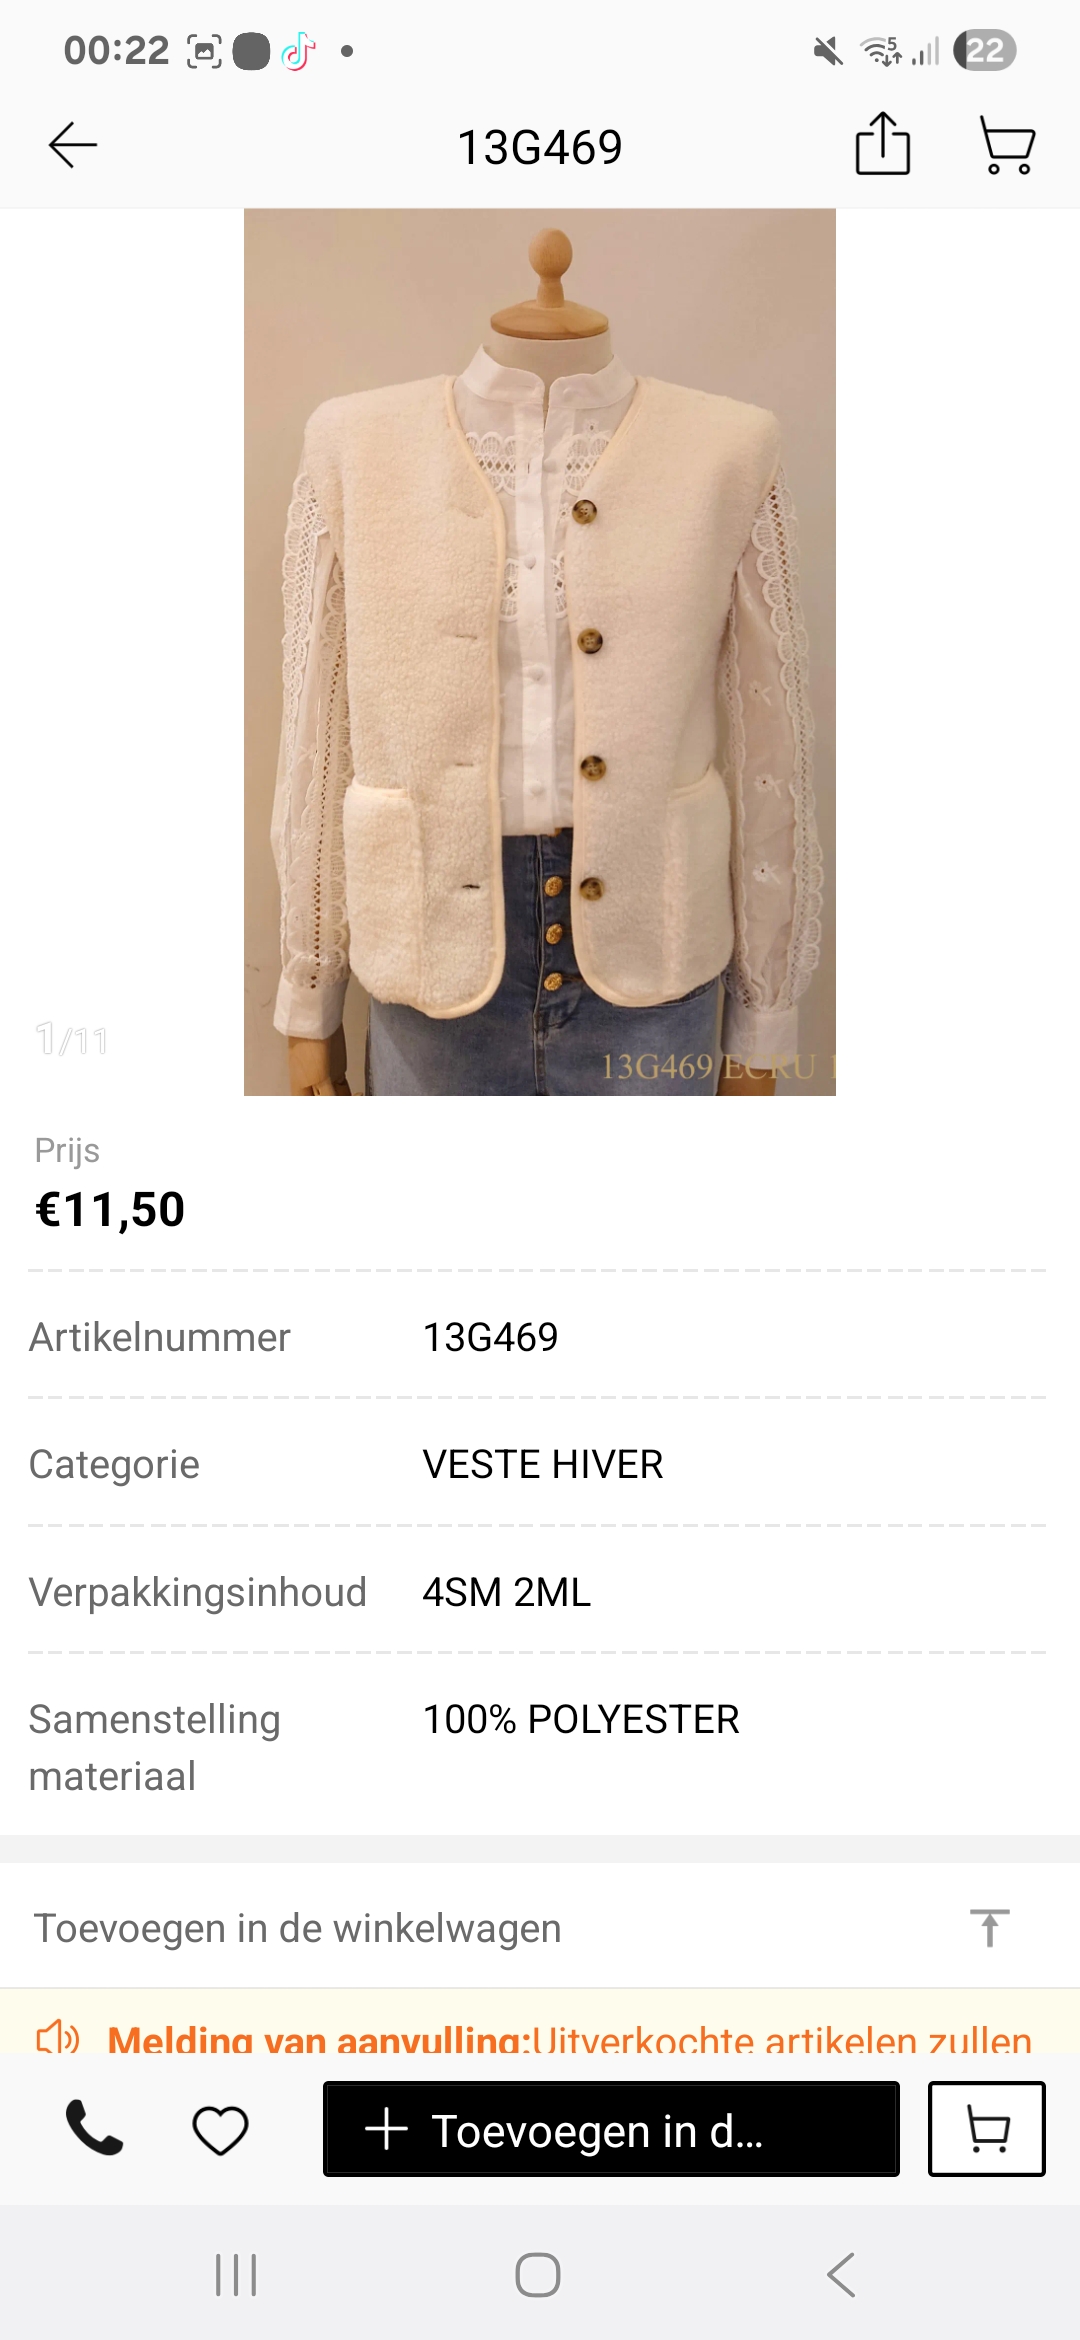Open shopping cart in top bar

(1007, 146)
